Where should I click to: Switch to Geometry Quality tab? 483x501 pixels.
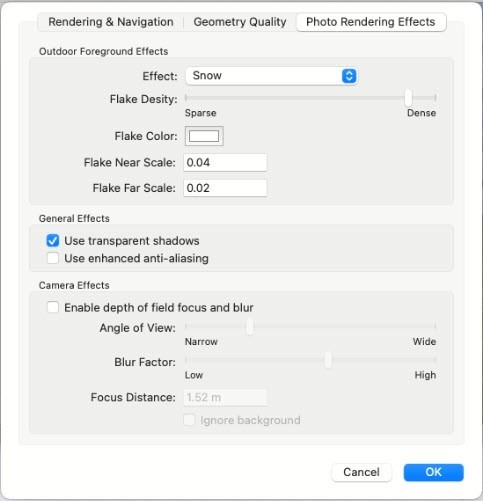click(x=240, y=22)
